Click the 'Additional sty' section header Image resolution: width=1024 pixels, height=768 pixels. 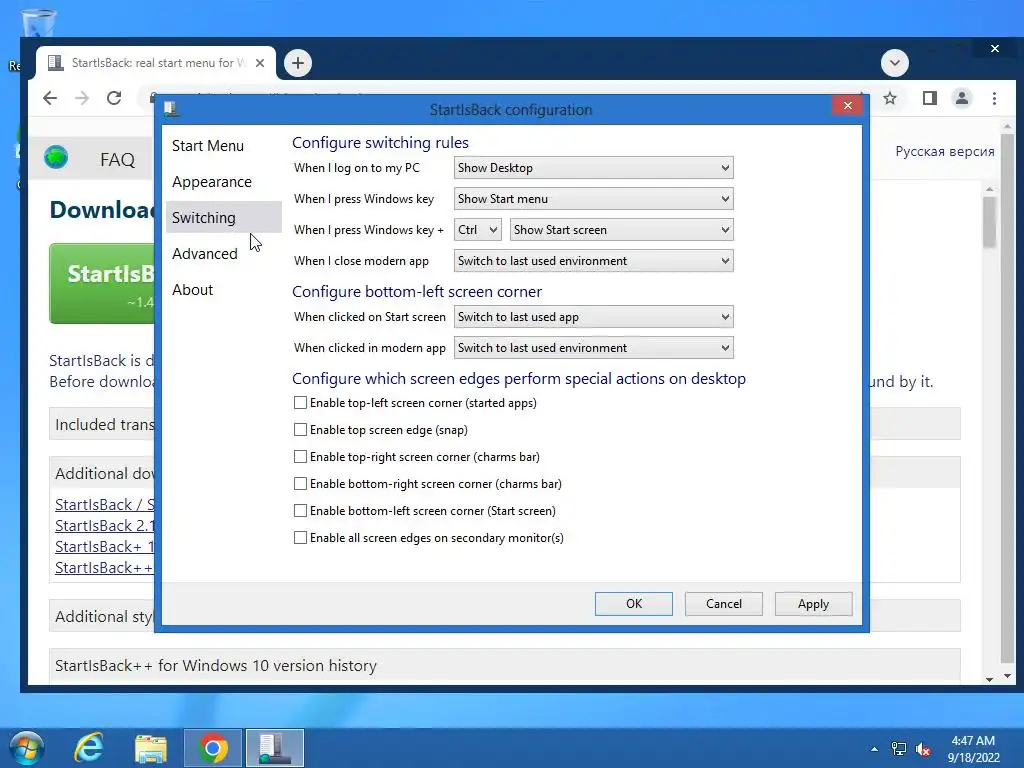tap(103, 616)
